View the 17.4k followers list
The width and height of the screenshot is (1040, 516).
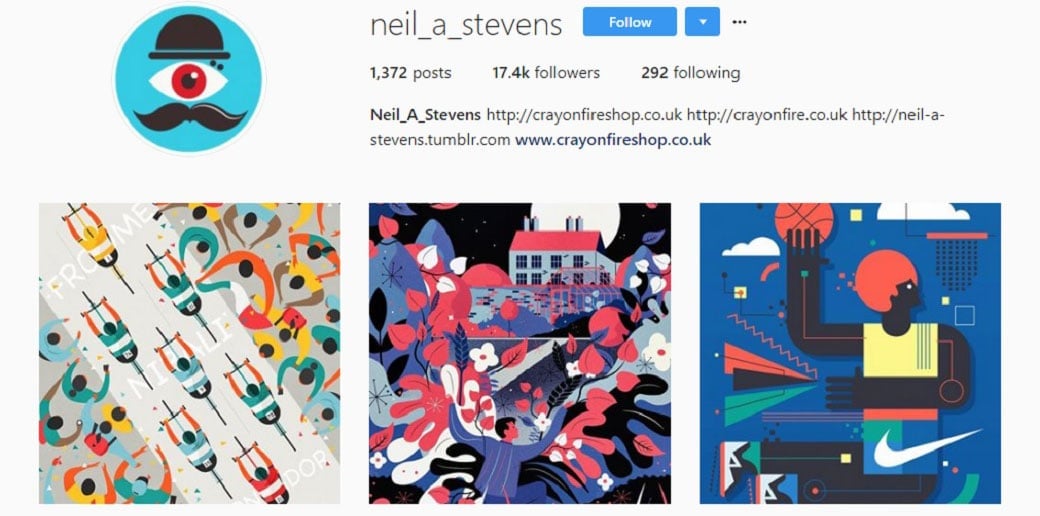point(546,73)
